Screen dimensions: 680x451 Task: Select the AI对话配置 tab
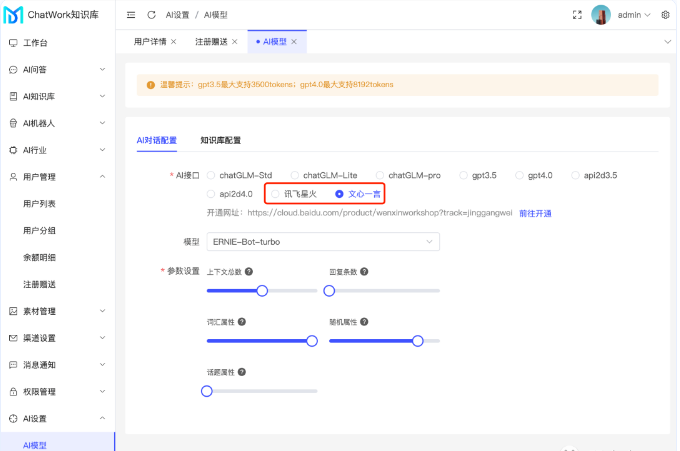point(157,141)
